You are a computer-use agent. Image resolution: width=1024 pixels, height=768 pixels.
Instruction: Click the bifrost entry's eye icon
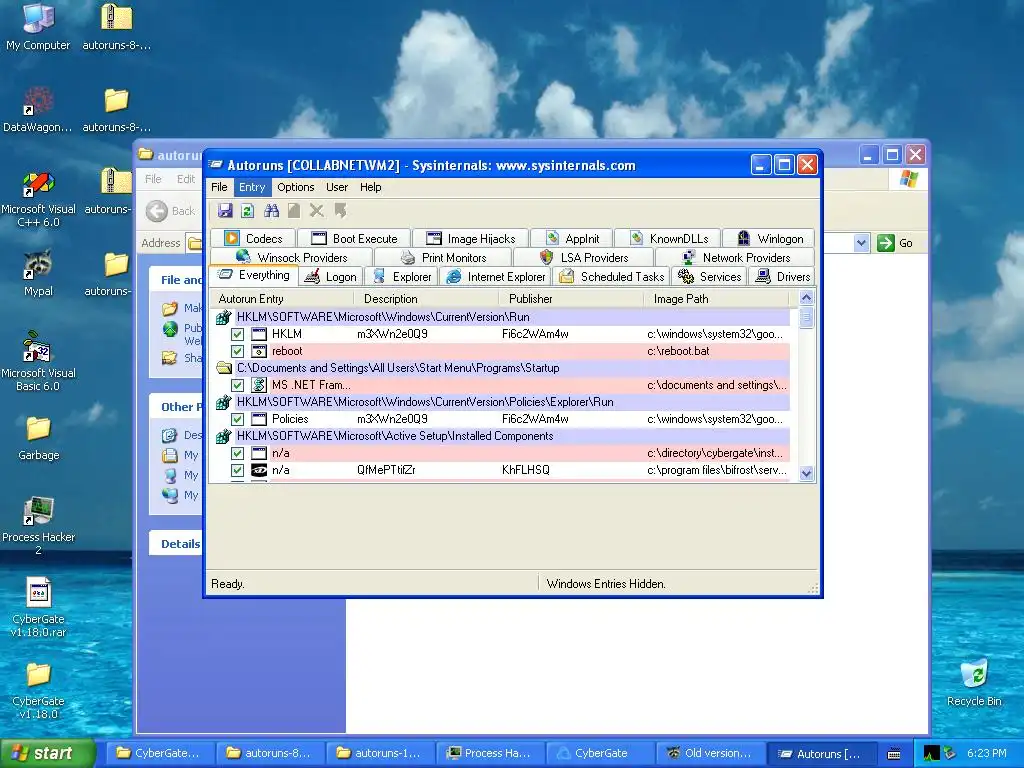point(259,470)
